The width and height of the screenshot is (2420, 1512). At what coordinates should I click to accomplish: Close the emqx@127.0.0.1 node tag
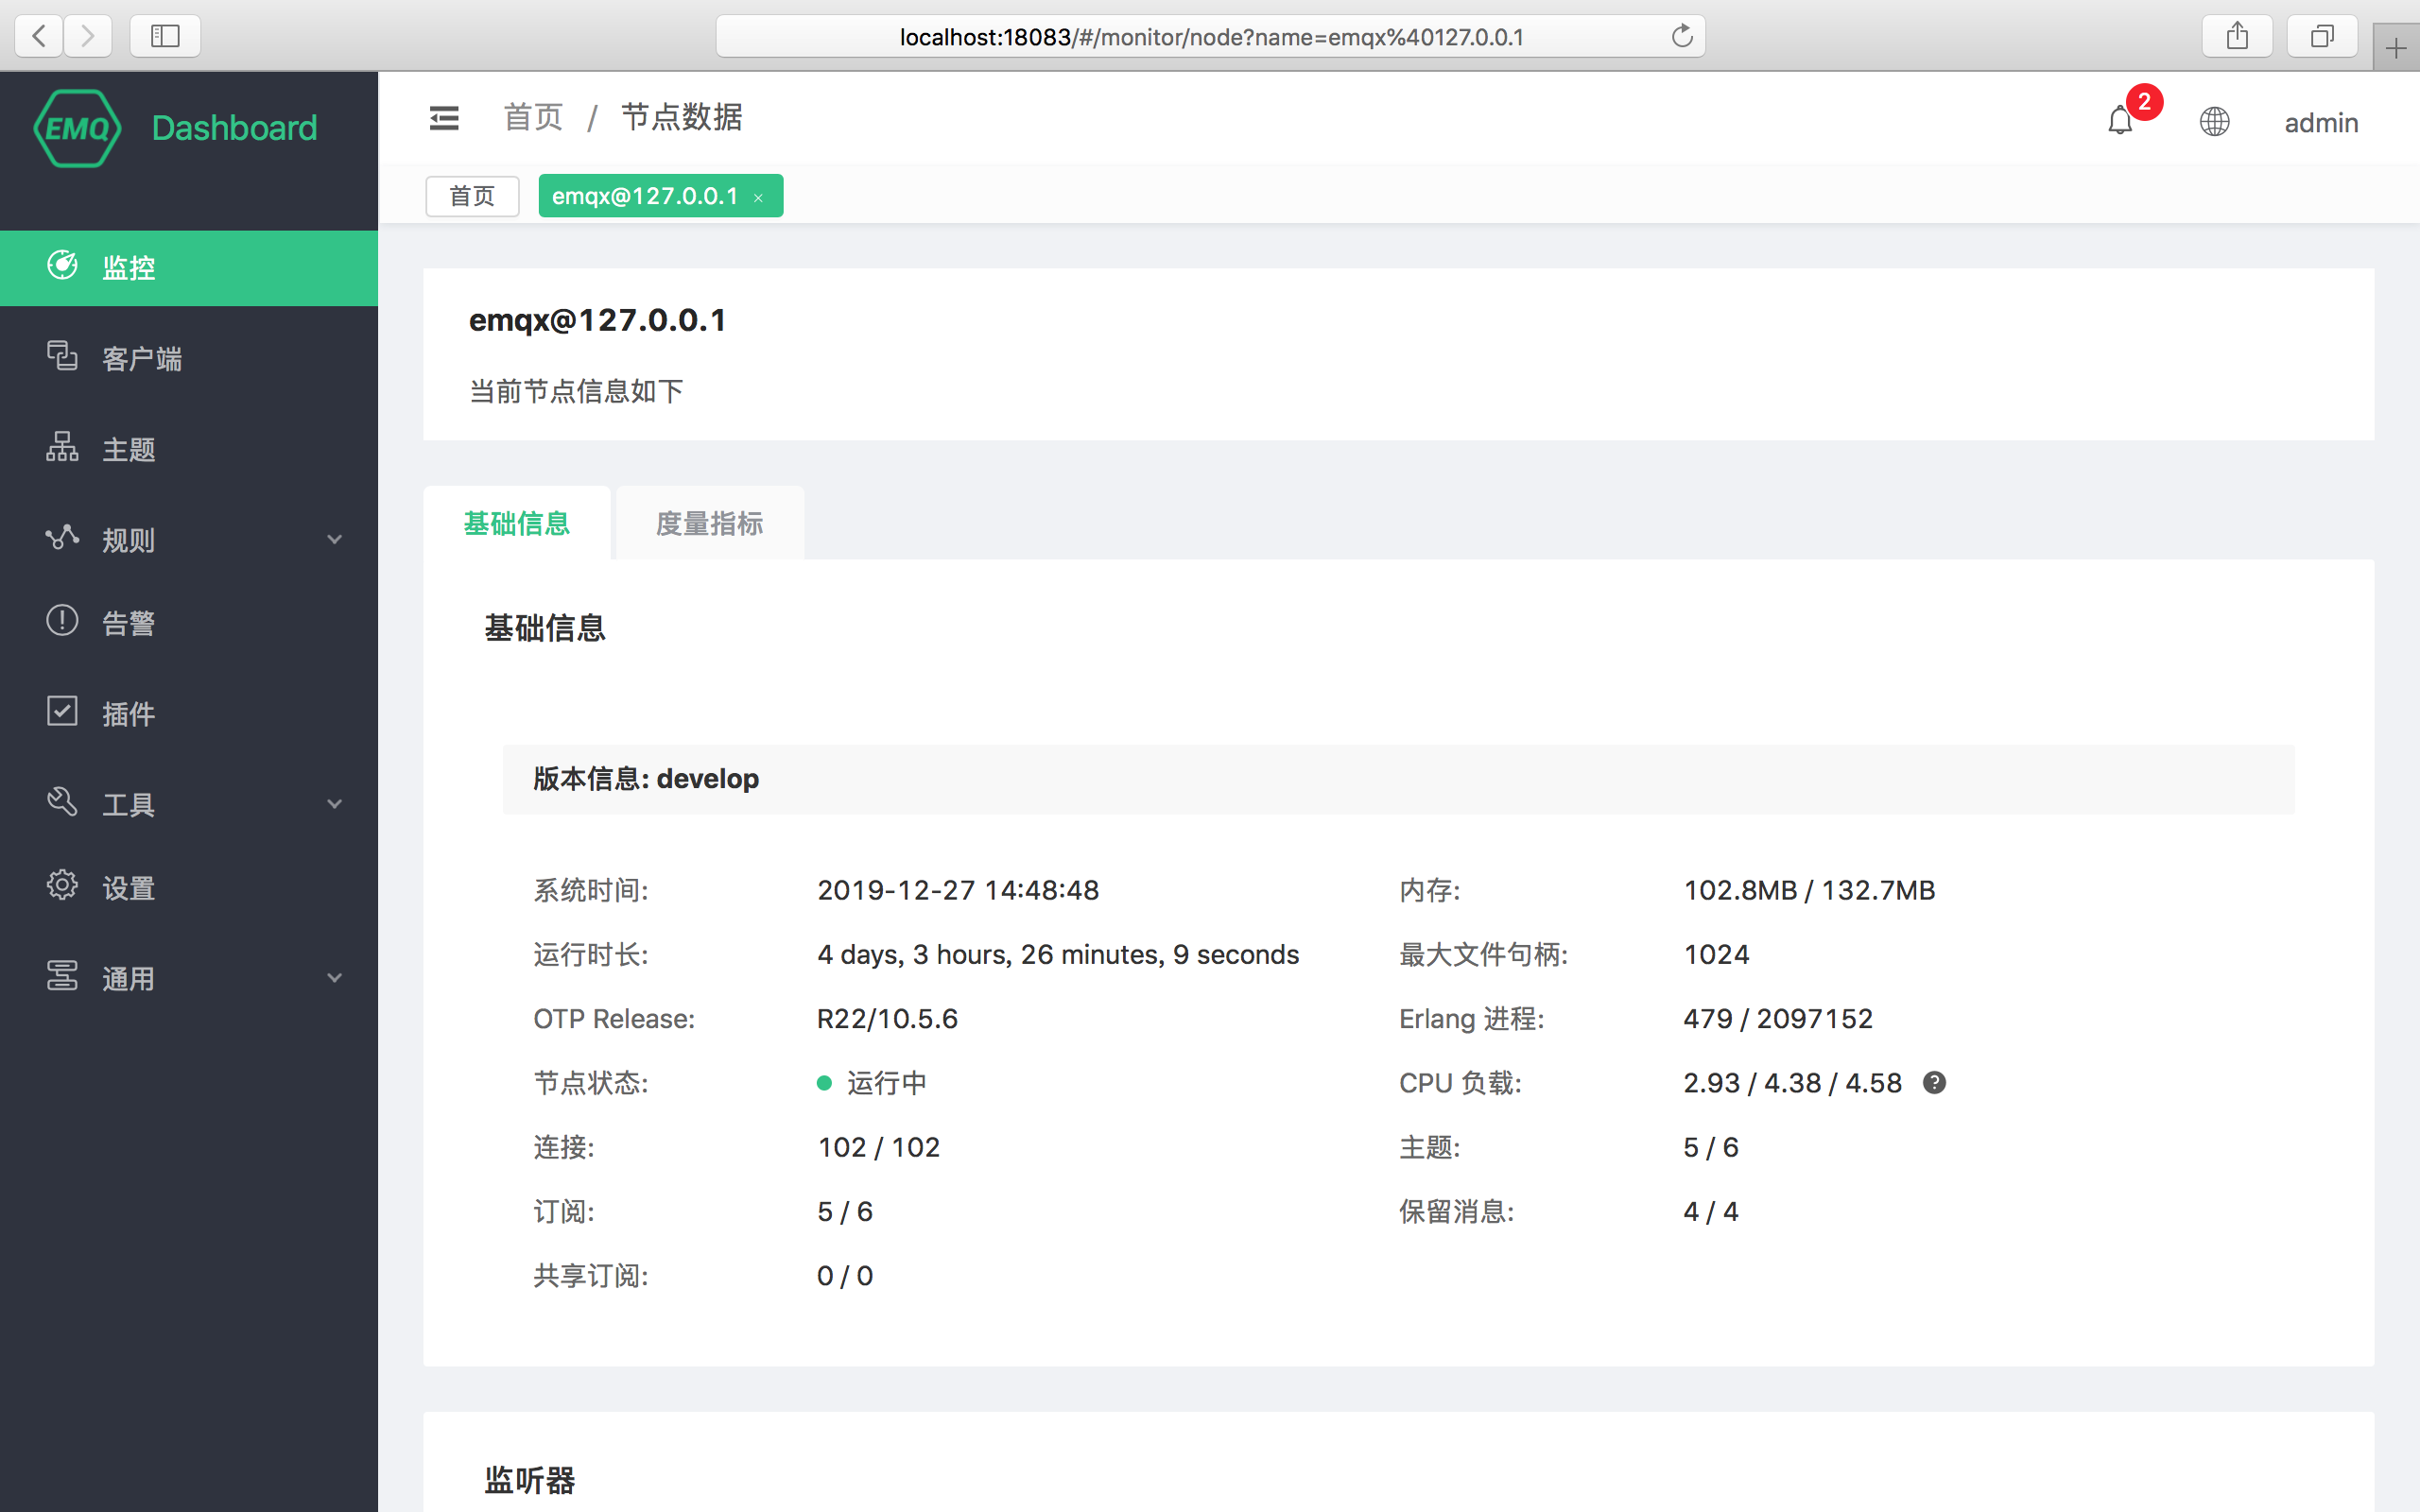(x=759, y=196)
